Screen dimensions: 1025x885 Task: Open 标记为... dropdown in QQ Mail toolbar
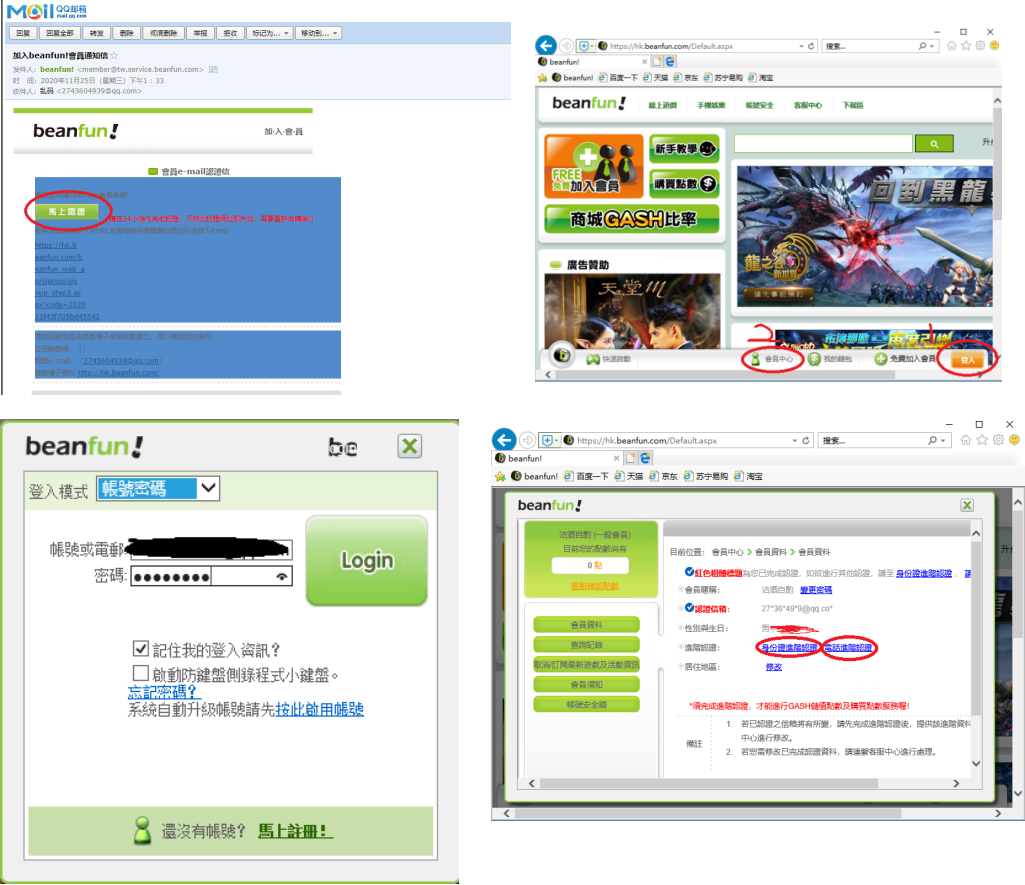click(270, 33)
